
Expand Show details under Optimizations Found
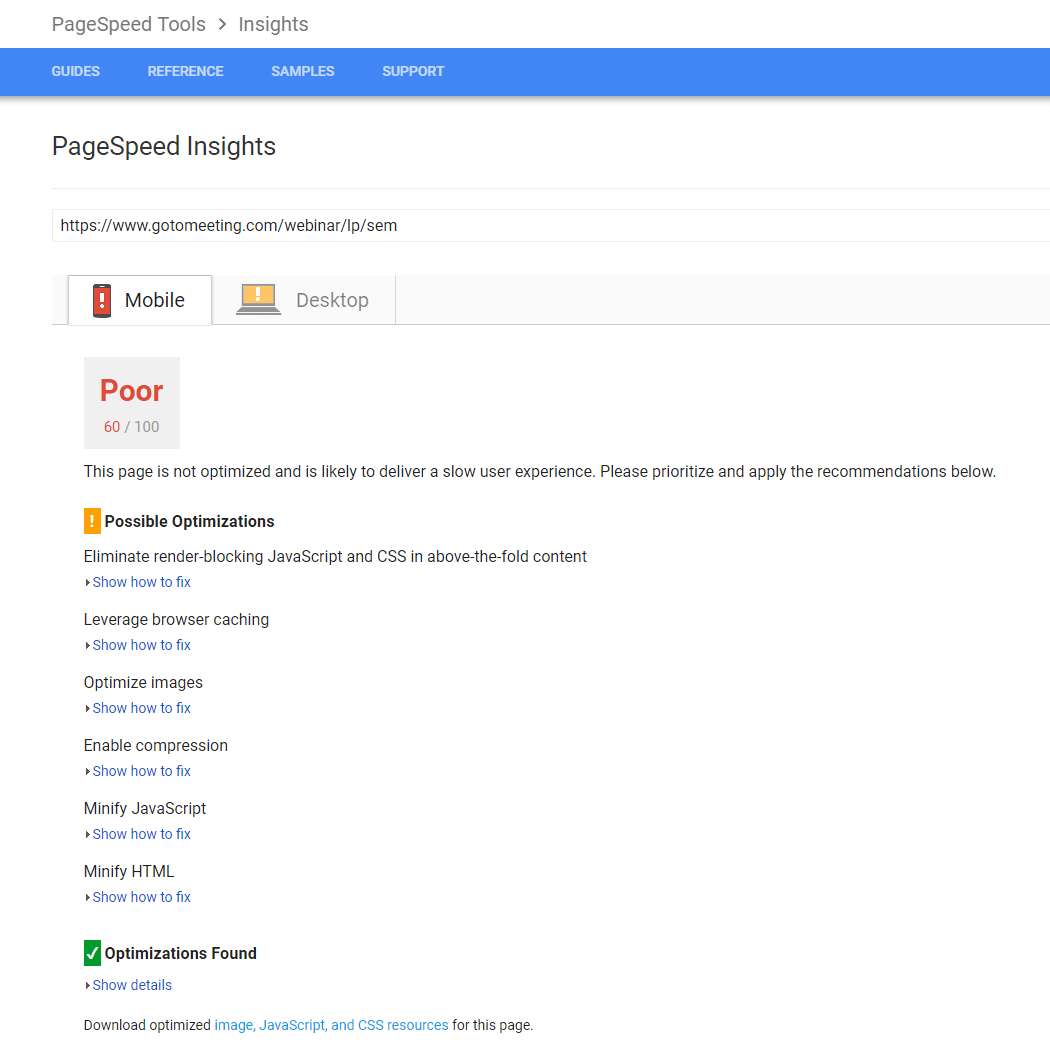pos(131,985)
